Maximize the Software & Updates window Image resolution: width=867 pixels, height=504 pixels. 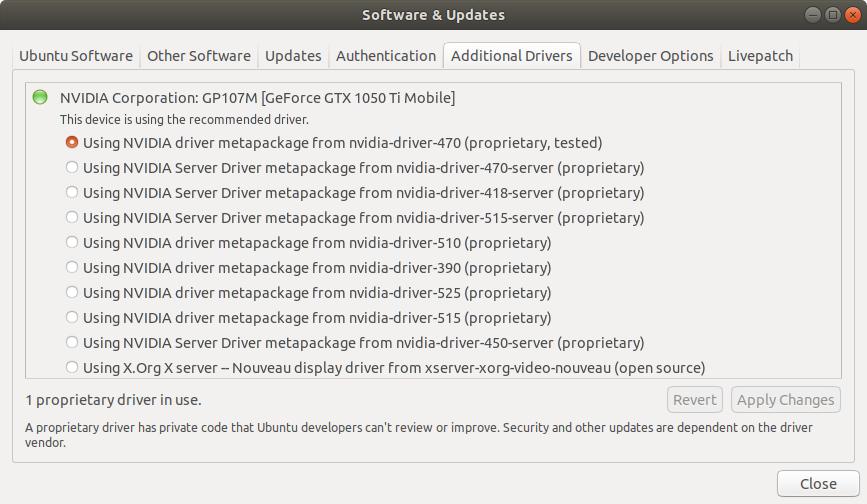832,15
